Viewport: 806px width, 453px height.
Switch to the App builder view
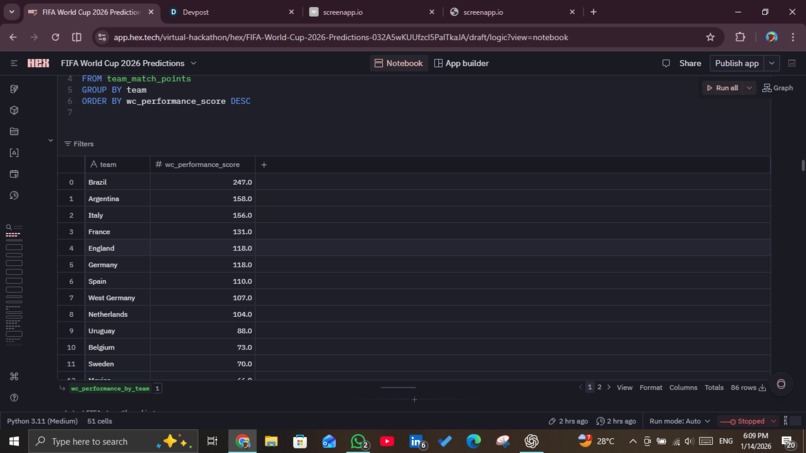pyautogui.click(x=461, y=63)
